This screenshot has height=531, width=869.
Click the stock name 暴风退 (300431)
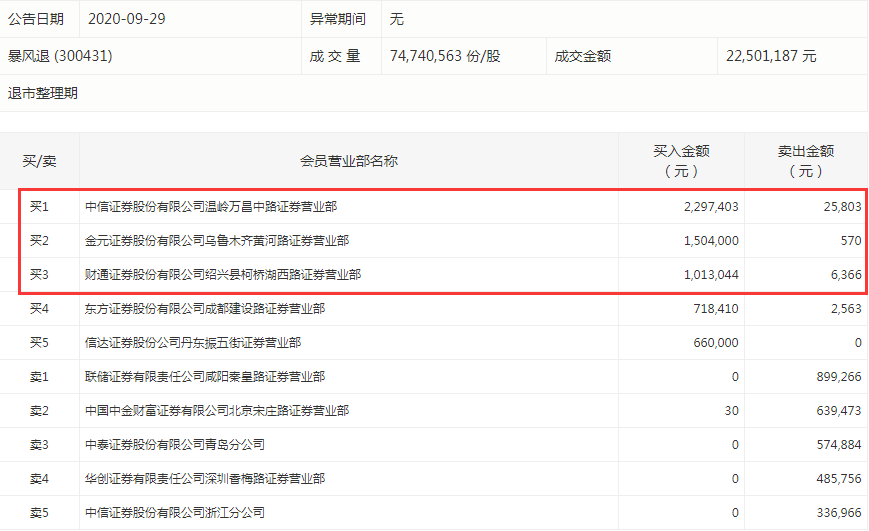coord(60,56)
